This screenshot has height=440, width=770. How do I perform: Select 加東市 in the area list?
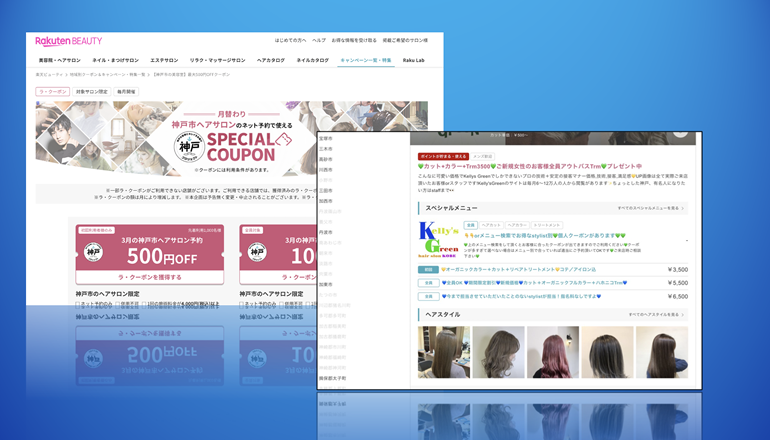pos(326,284)
